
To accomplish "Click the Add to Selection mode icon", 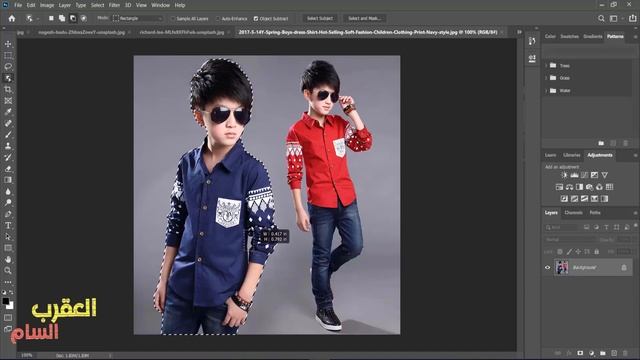I will (62, 18).
